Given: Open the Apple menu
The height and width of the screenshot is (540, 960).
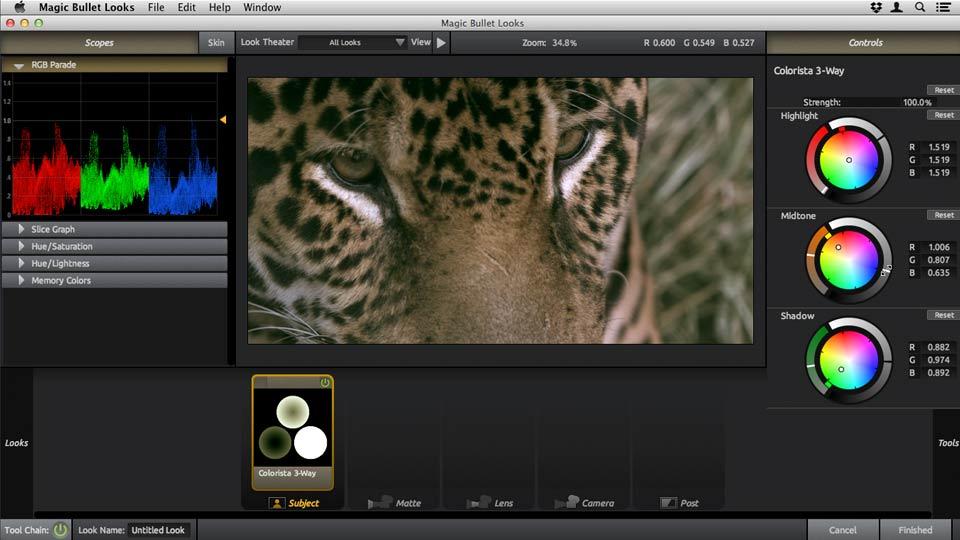Looking at the screenshot, I should point(19,7).
